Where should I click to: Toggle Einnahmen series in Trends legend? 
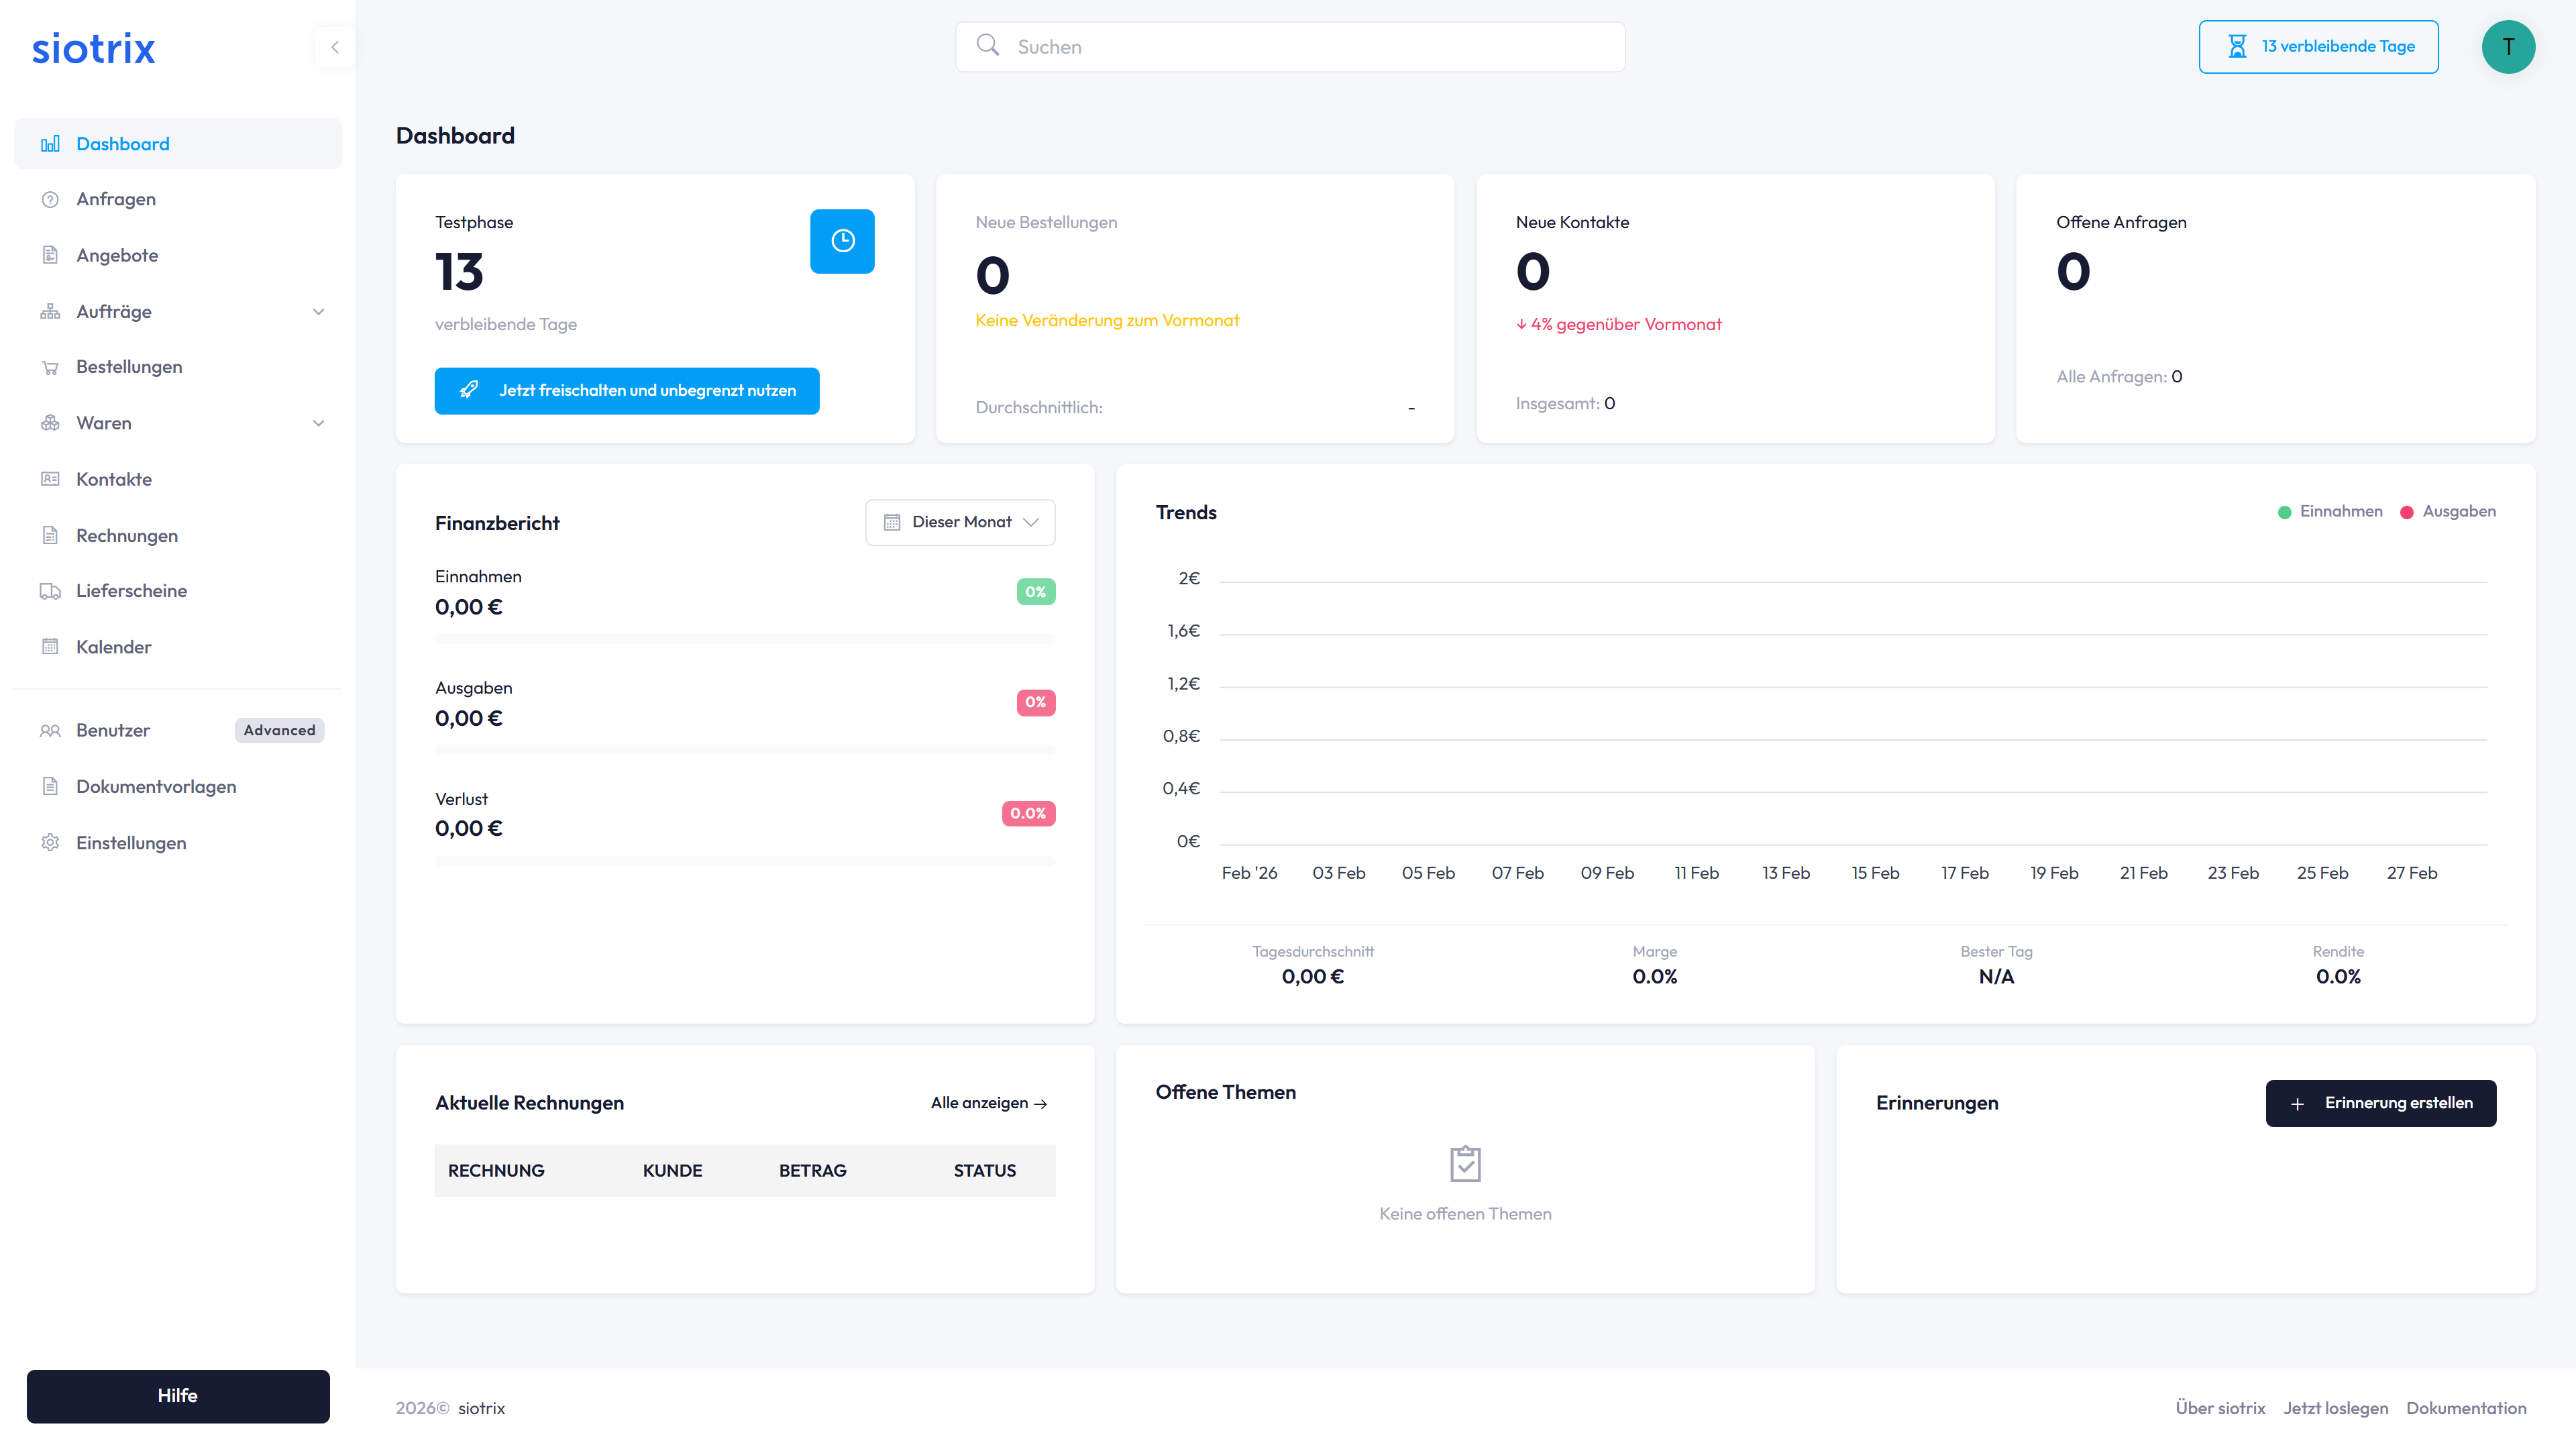[x=2330, y=512]
